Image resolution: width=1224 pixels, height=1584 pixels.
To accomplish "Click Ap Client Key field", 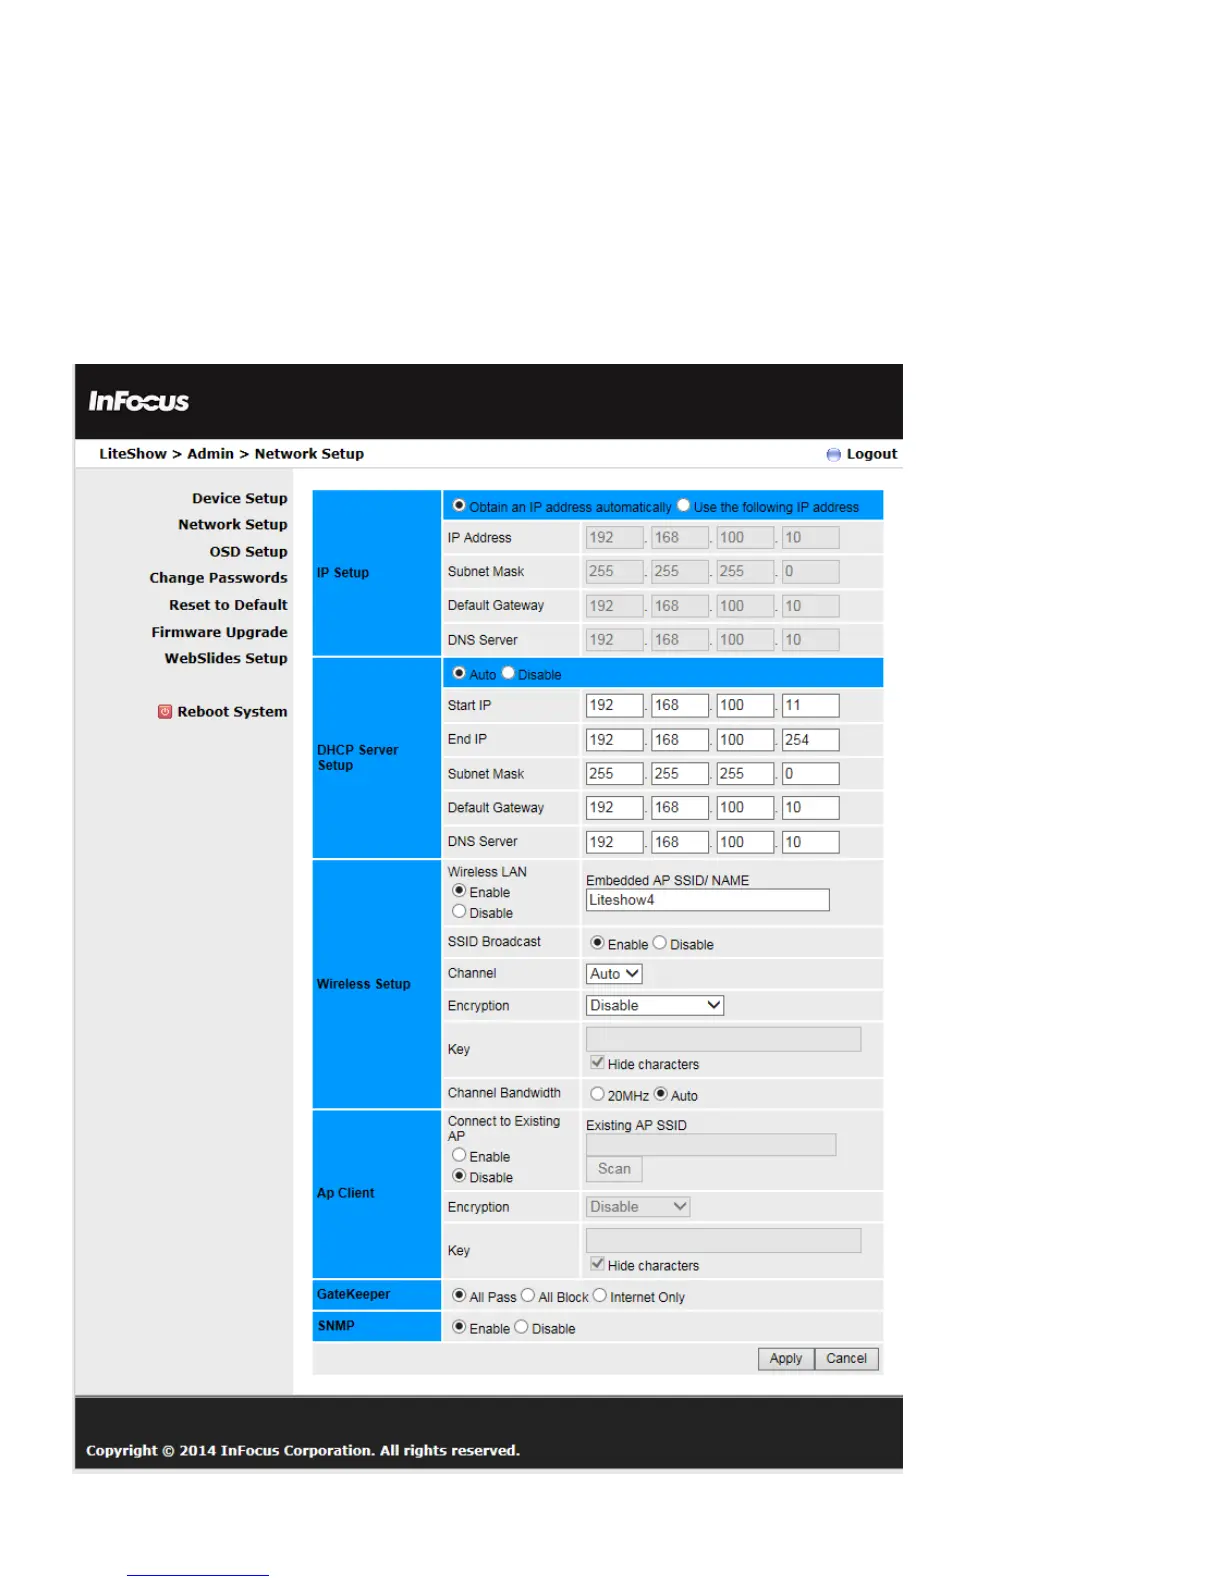I will pyautogui.click(x=723, y=1241).
